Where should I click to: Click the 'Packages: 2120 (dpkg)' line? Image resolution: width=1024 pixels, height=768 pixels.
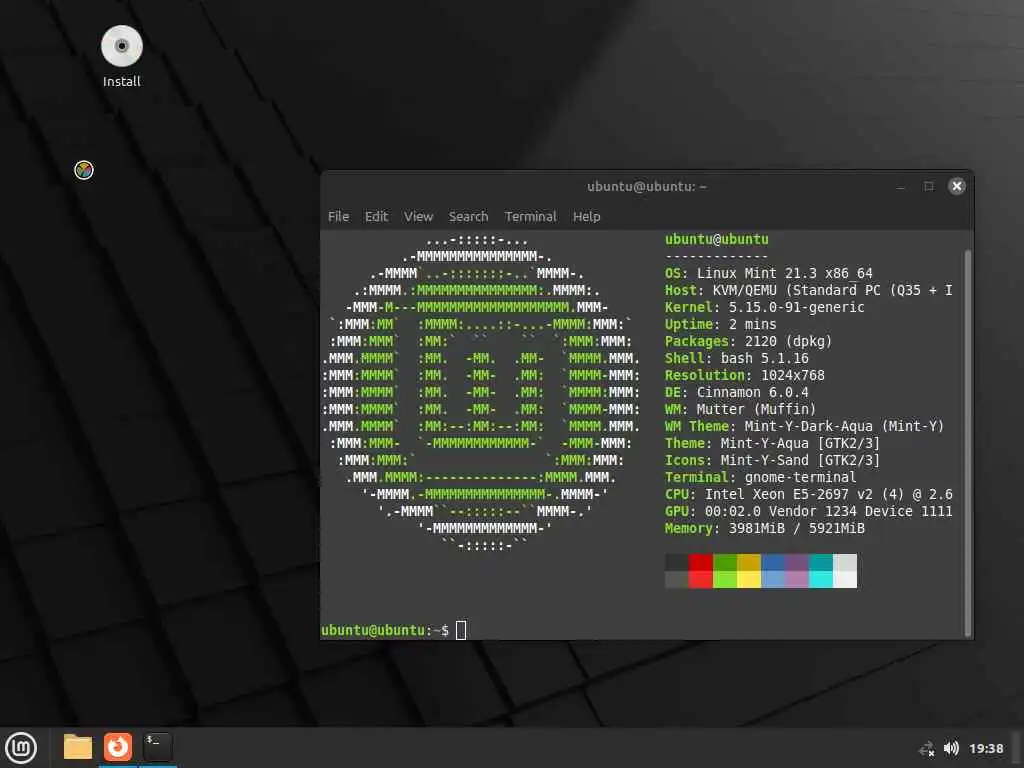point(748,341)
